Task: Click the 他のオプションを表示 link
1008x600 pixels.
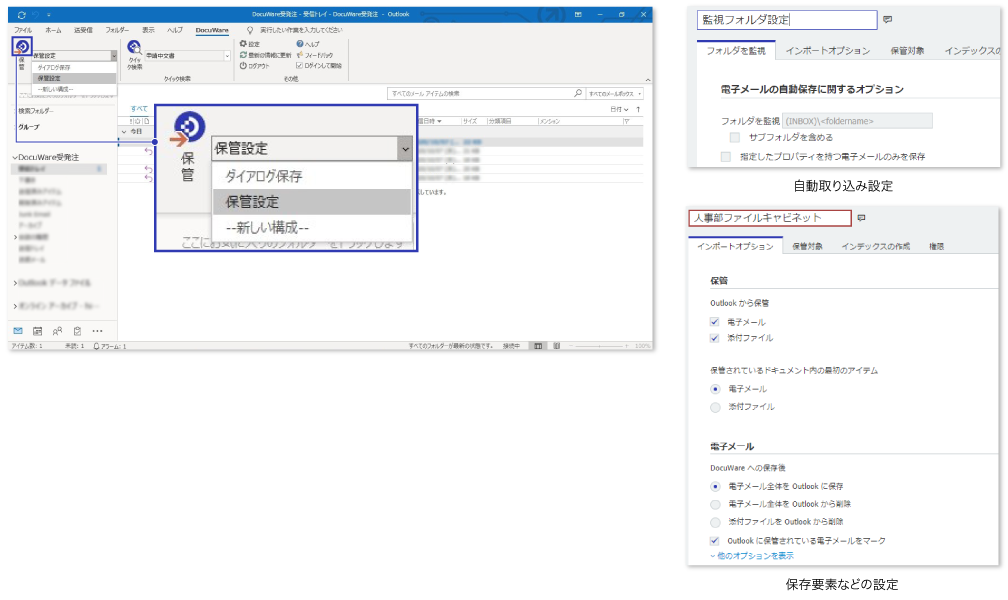Action: coord(752,555)
